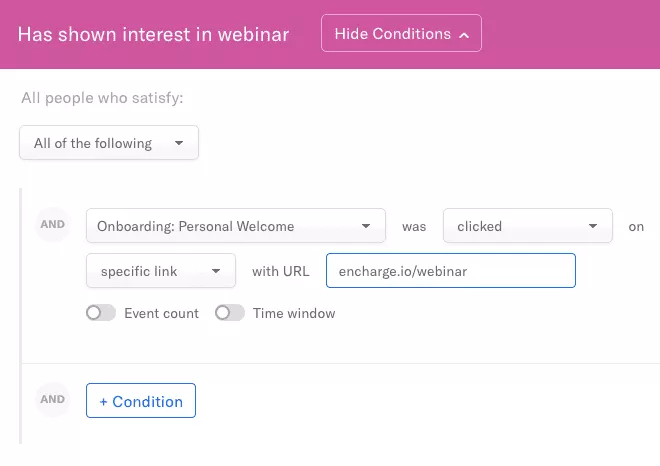This screenshot has width=660, height=466.
Task: Add a new condition with '+ Condition'
Action: (x=141, y=401)
